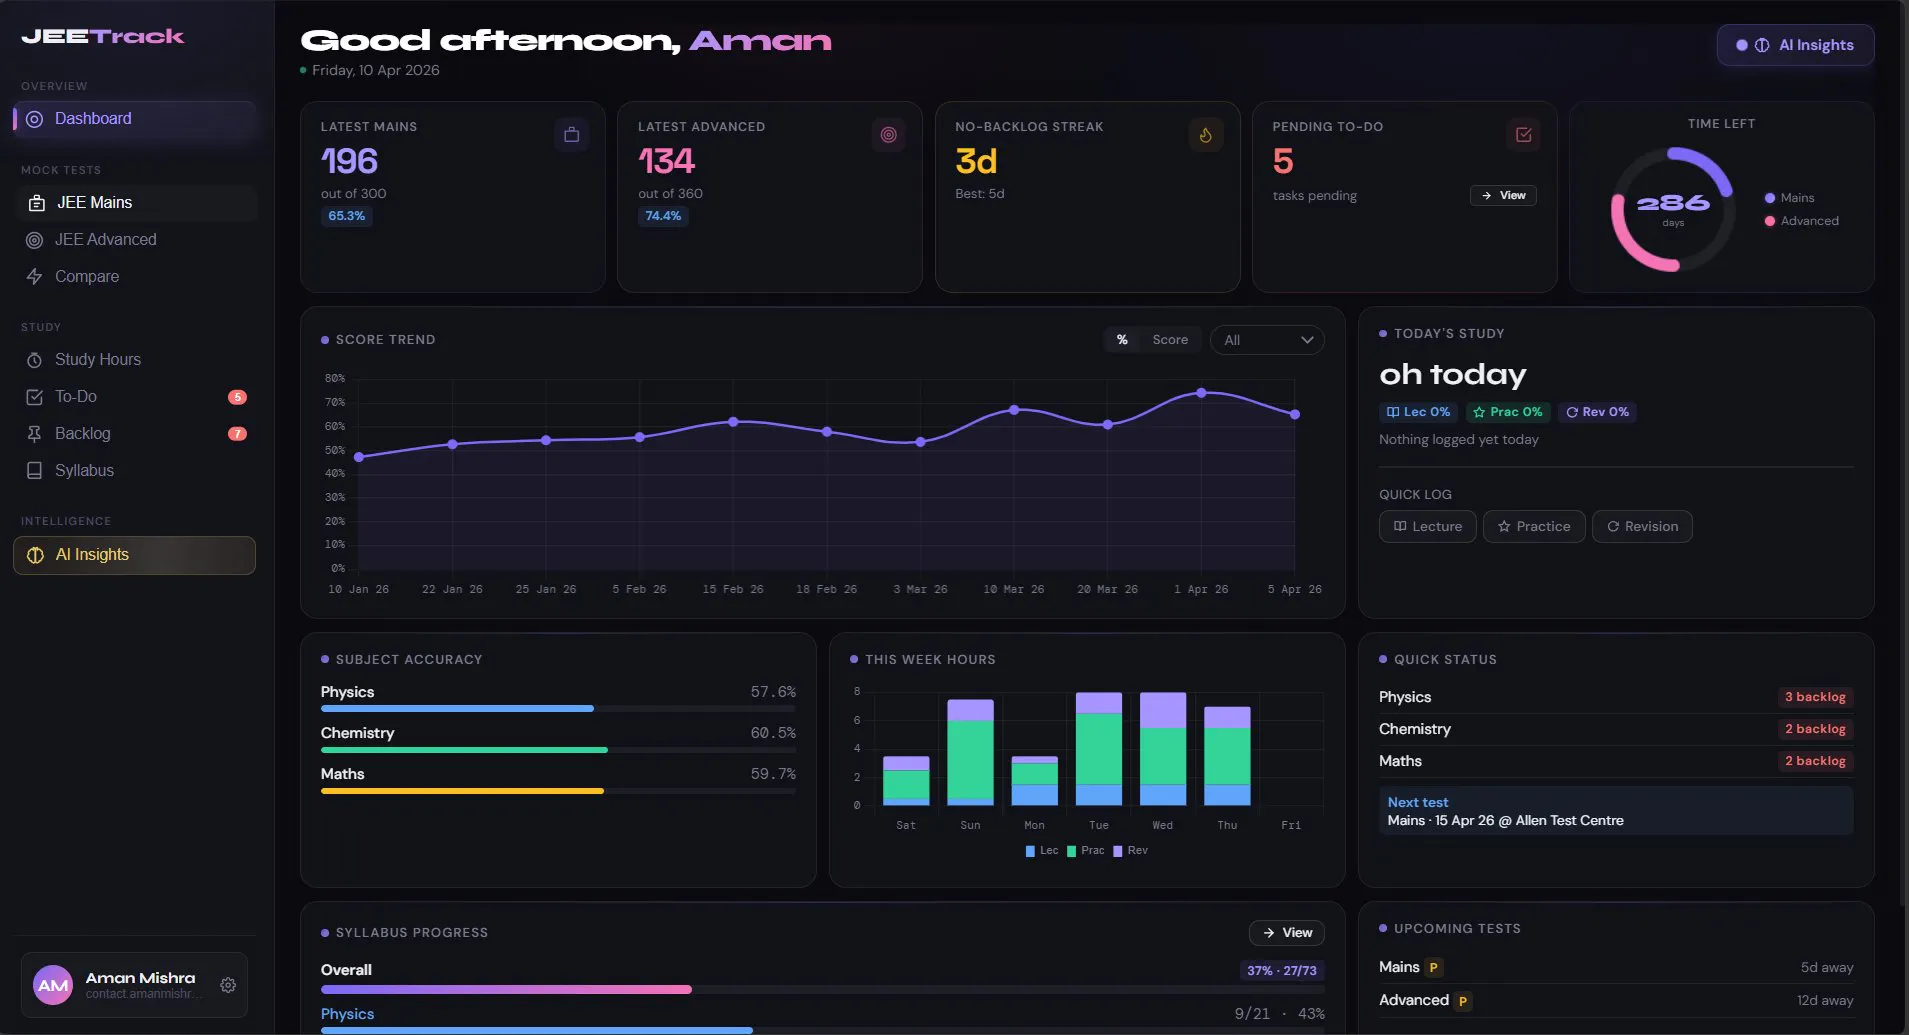
Task: Click the Physics 3 backlog badge
Action: point(1815,697)
